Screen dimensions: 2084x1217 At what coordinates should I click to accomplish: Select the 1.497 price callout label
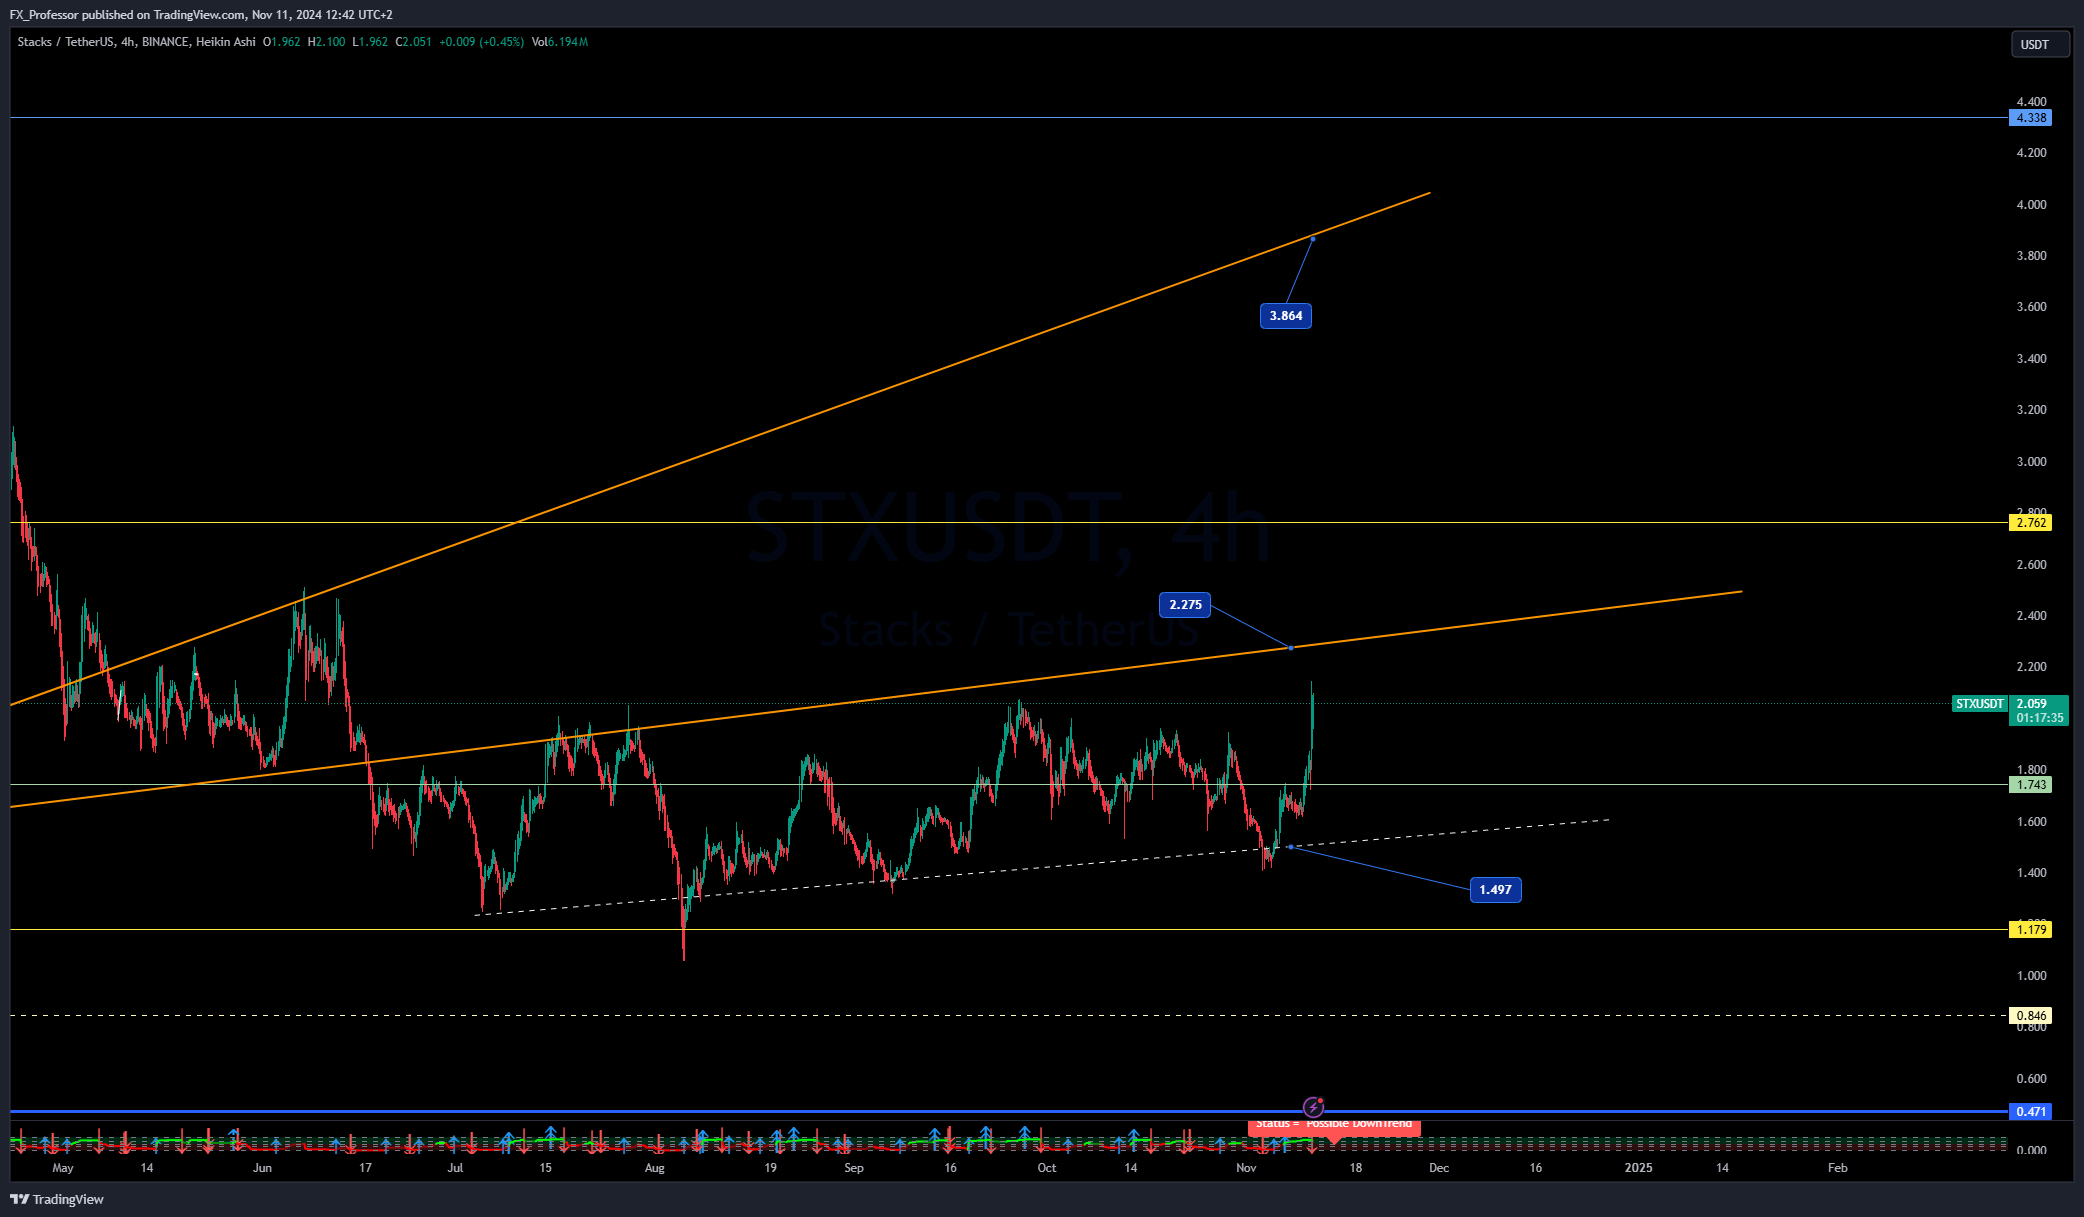tap(1495, 890)
